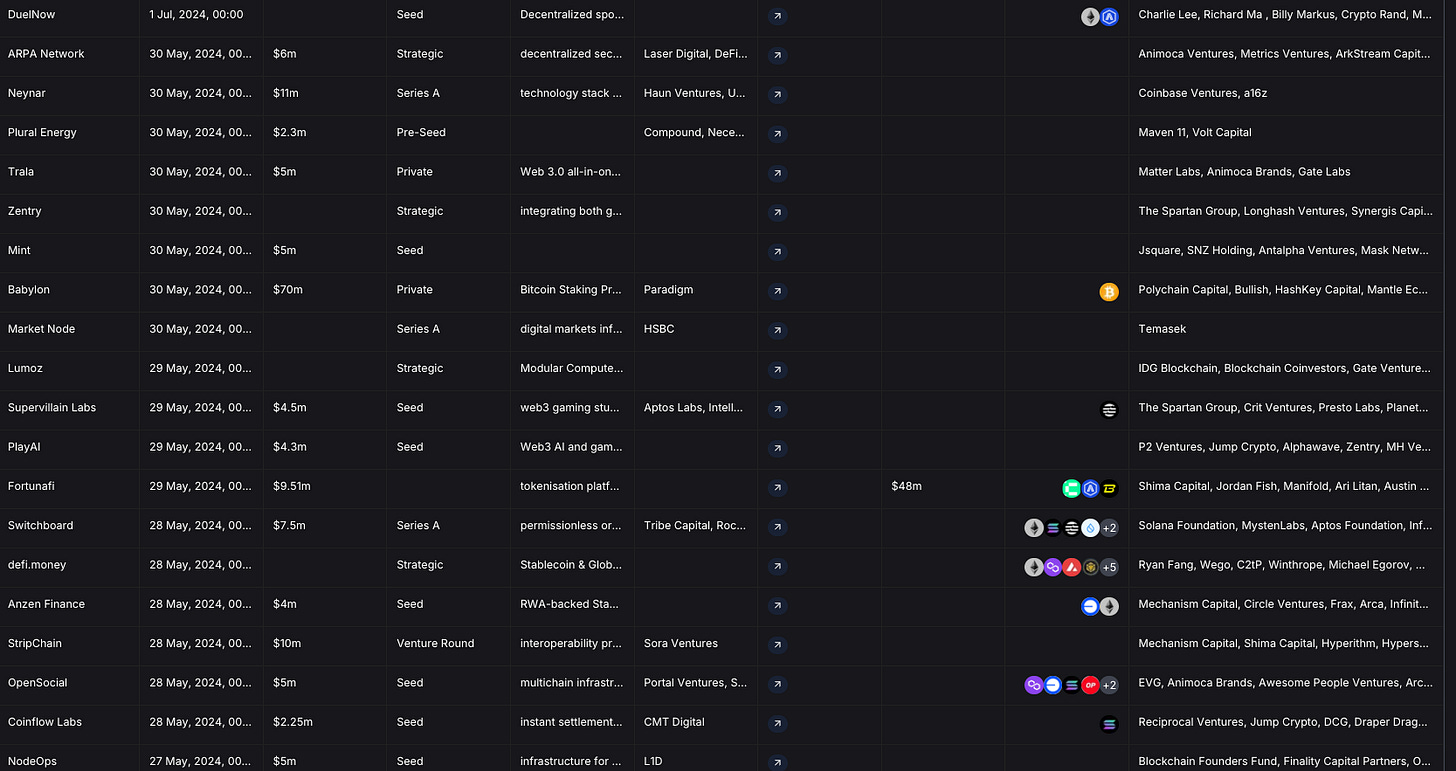Click the Neynar row's external link arrow
1456x771 pixels.
tap(778, 94)
